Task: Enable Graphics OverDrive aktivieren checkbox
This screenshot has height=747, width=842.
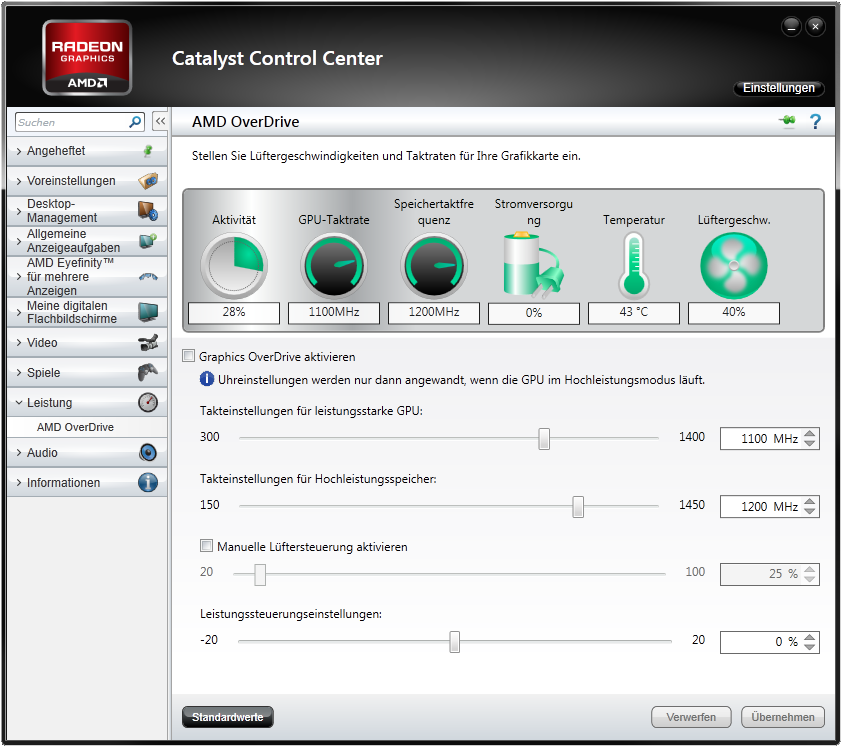Action: coord(188,356)
